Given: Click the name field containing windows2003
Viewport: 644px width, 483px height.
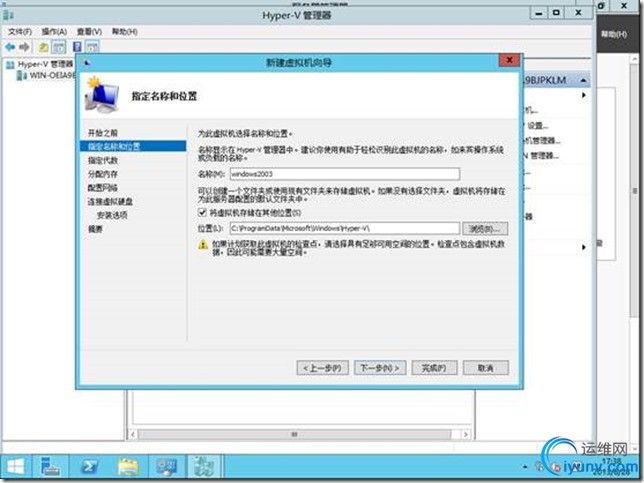Looking at the screenshot, I should coord(345,174).
